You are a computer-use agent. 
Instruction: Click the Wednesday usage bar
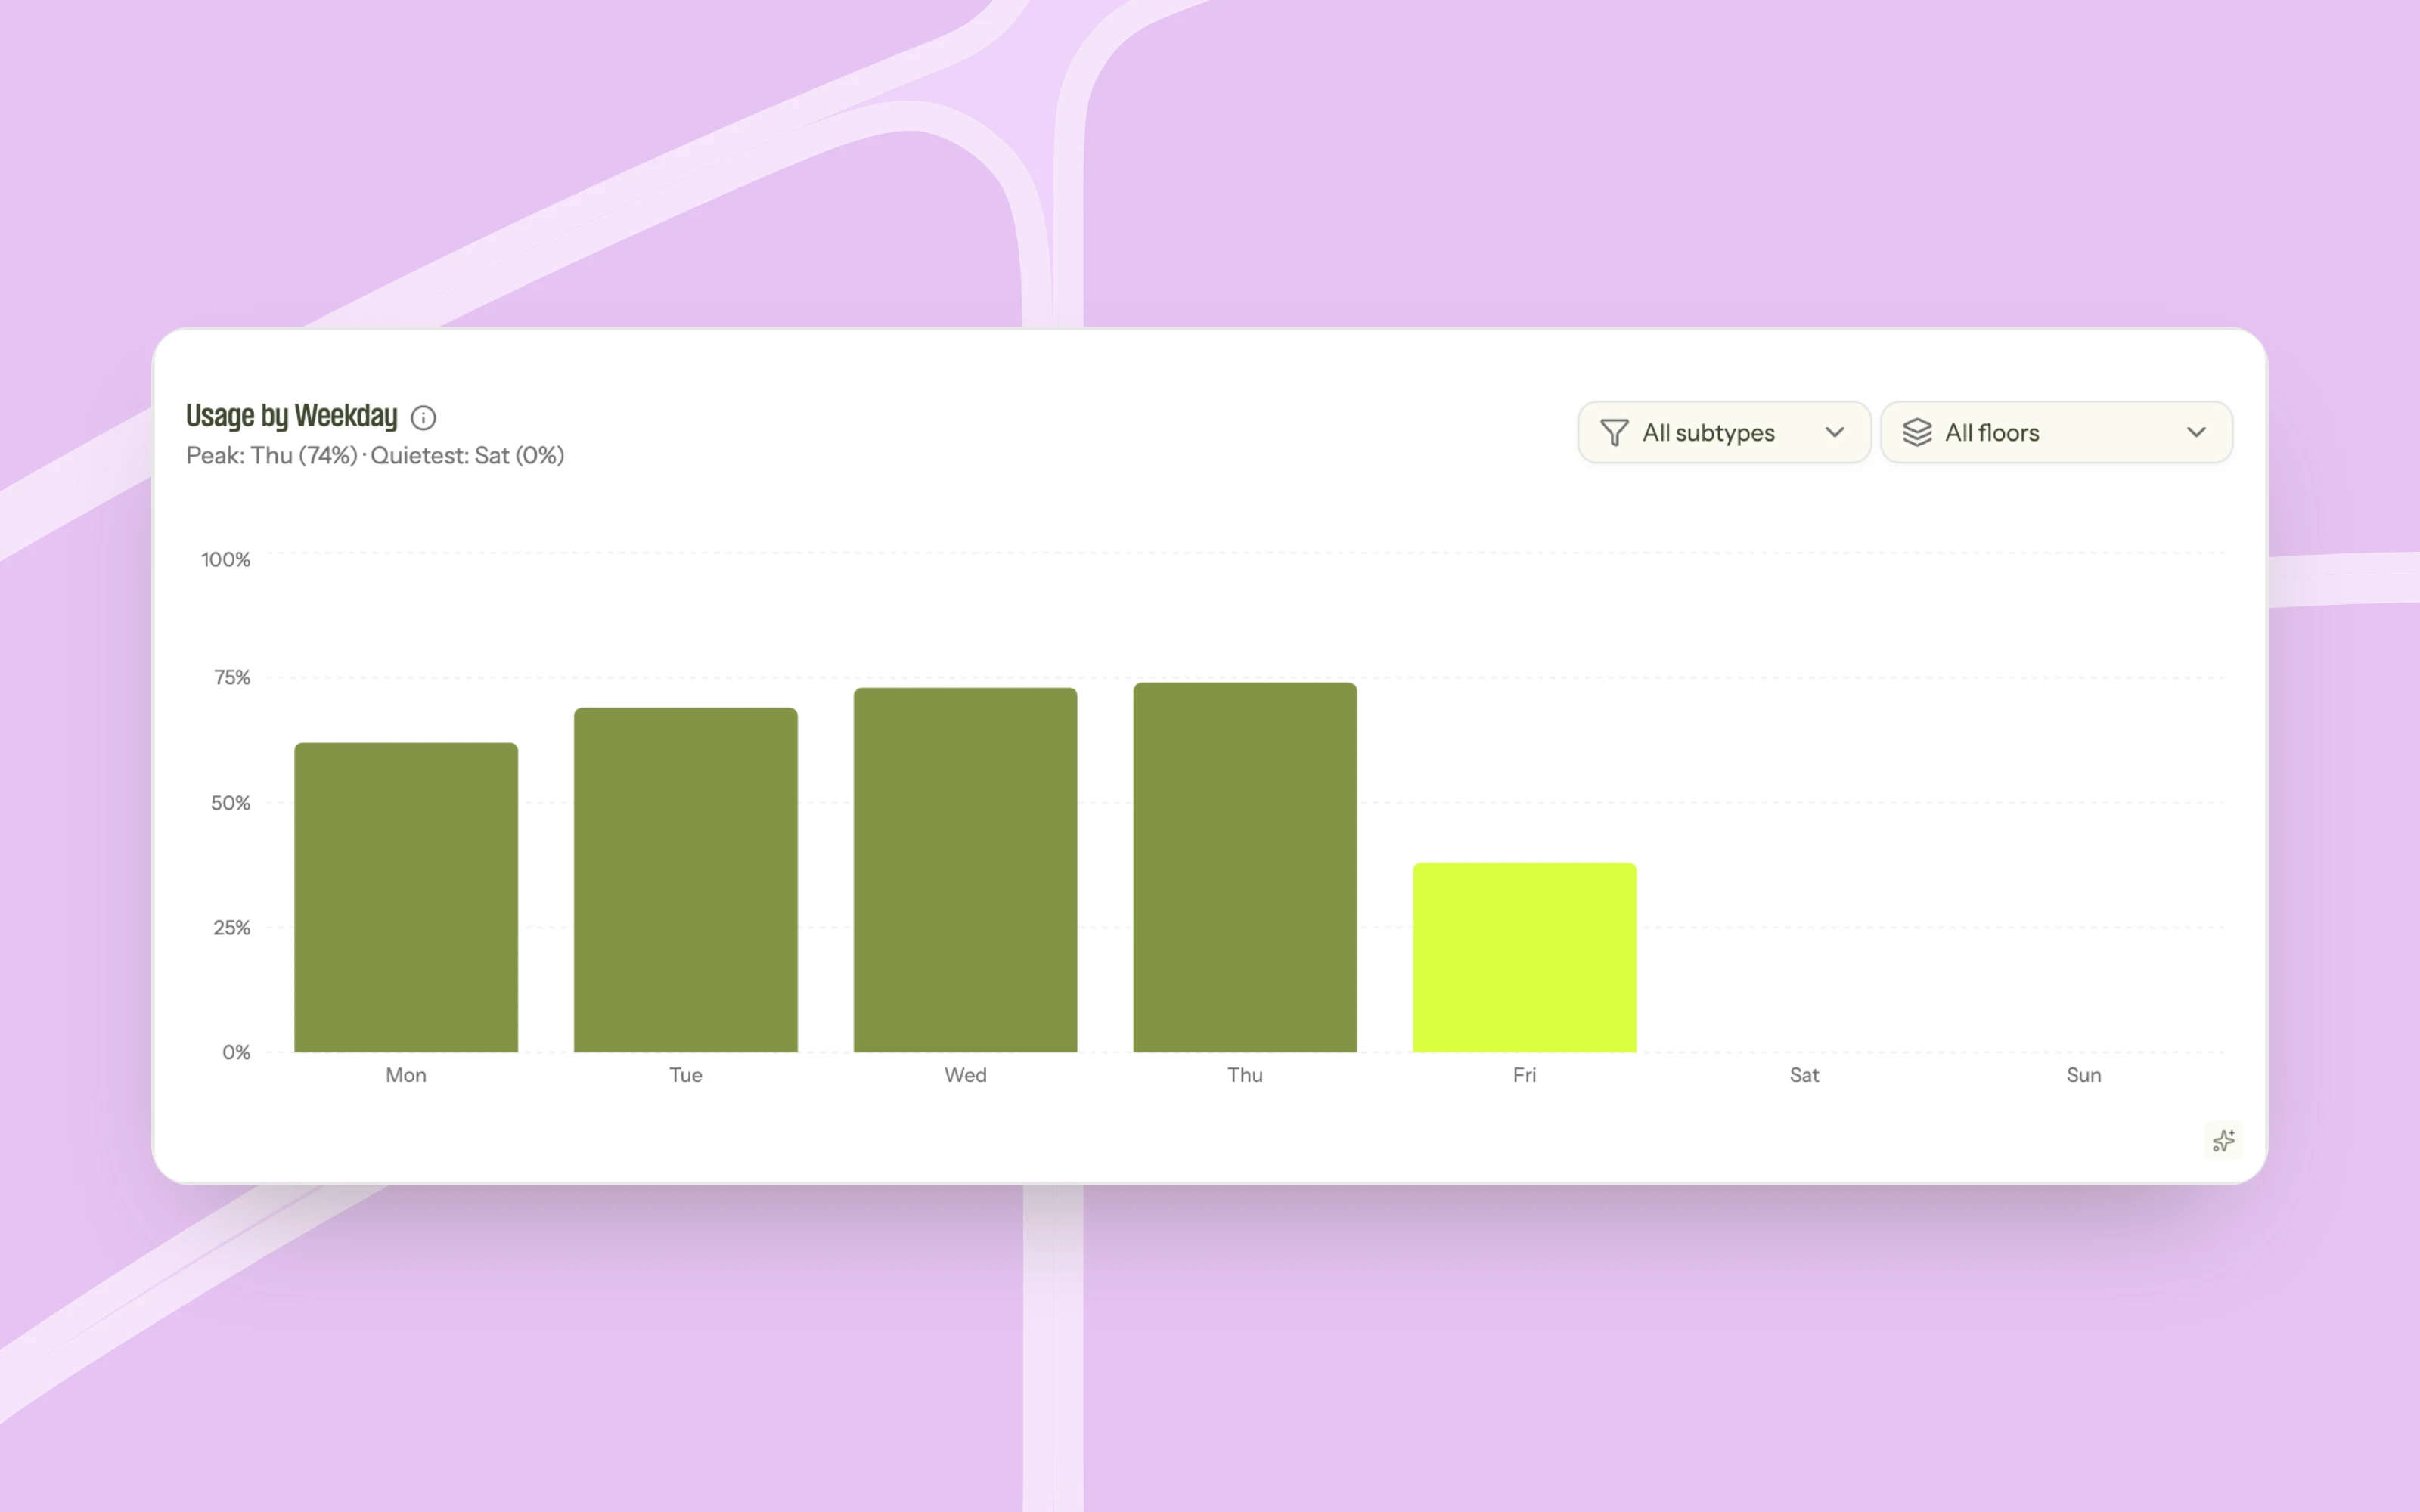click(965, 870)
